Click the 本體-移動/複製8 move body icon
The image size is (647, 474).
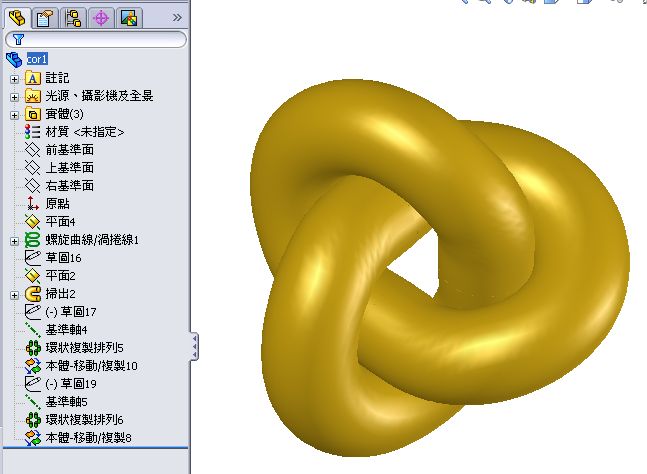point(33,438)
